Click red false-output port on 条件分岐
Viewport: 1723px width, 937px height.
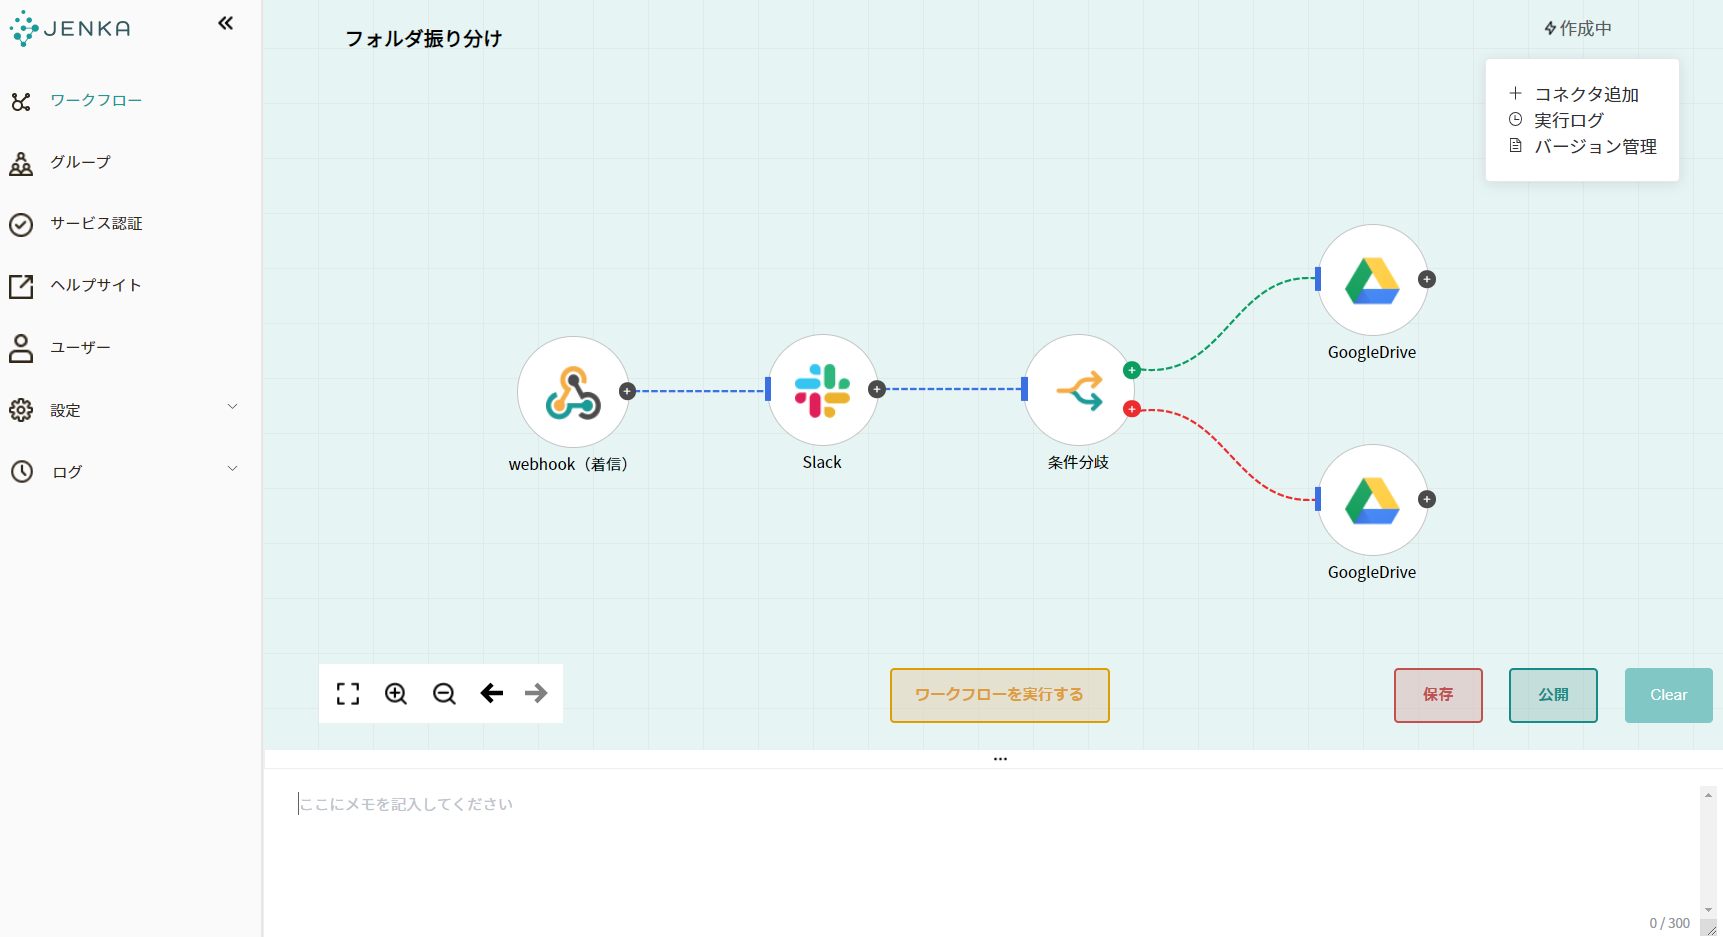[x=1132, y=409]
